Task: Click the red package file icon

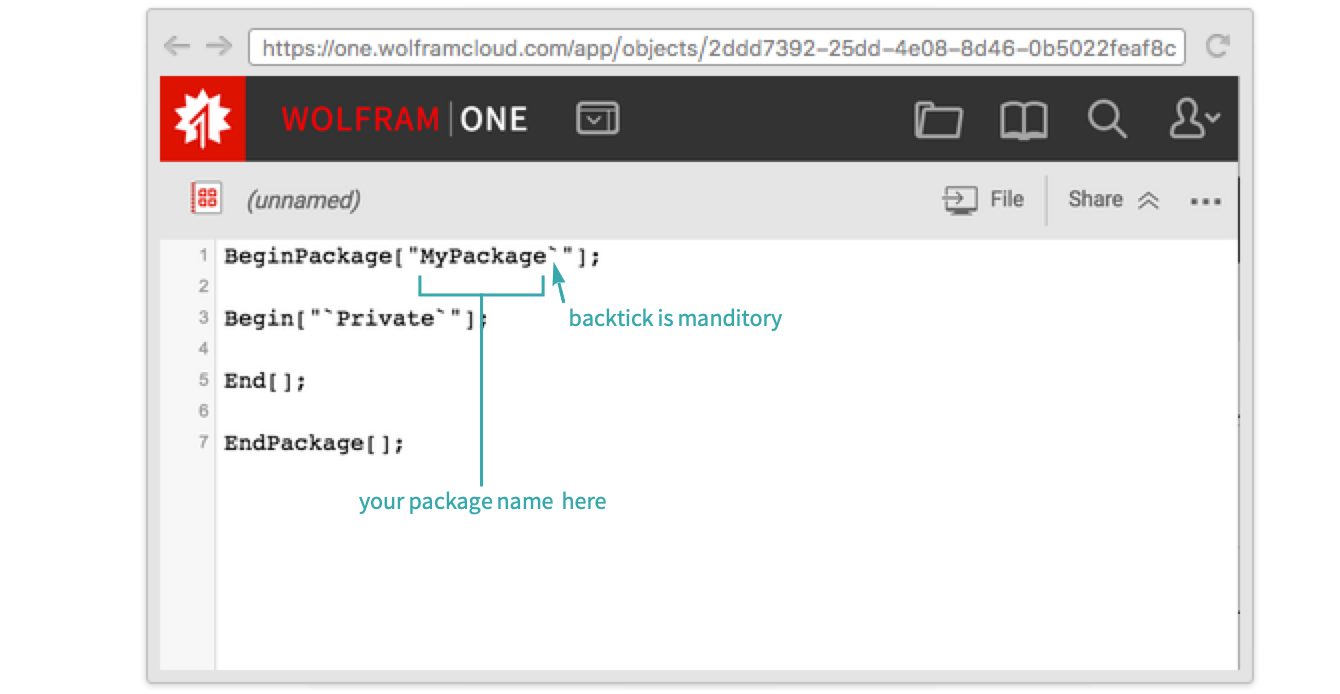Action: 206,199
